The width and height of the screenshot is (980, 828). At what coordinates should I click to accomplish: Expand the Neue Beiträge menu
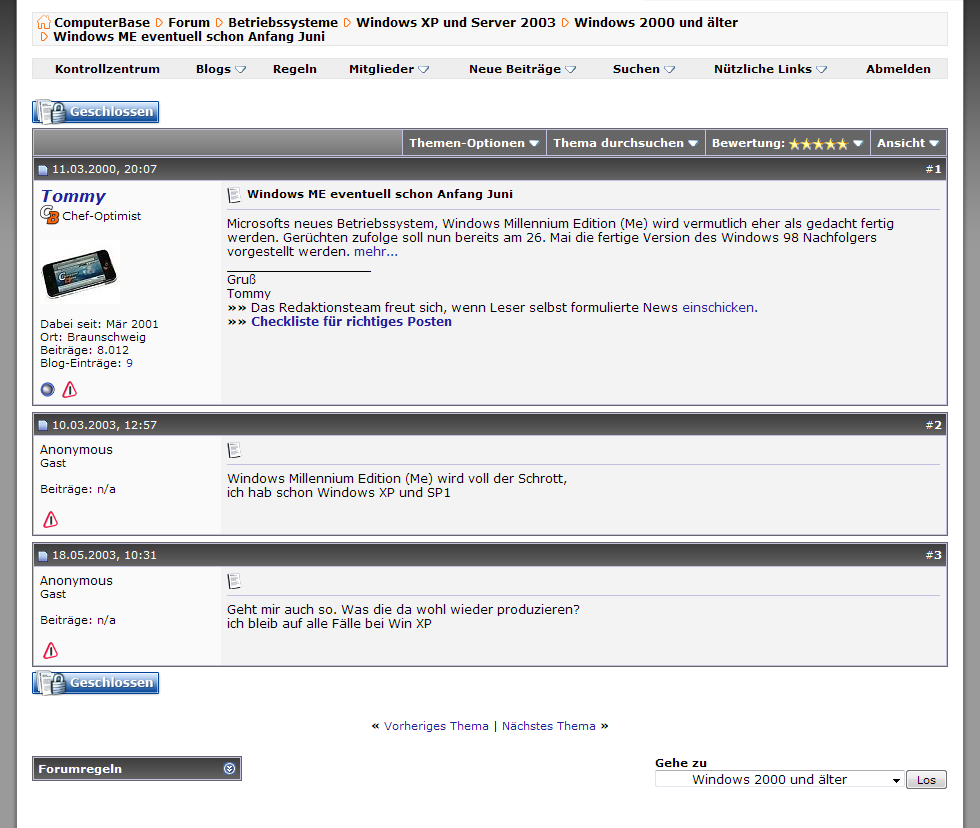tap(522, 69)
